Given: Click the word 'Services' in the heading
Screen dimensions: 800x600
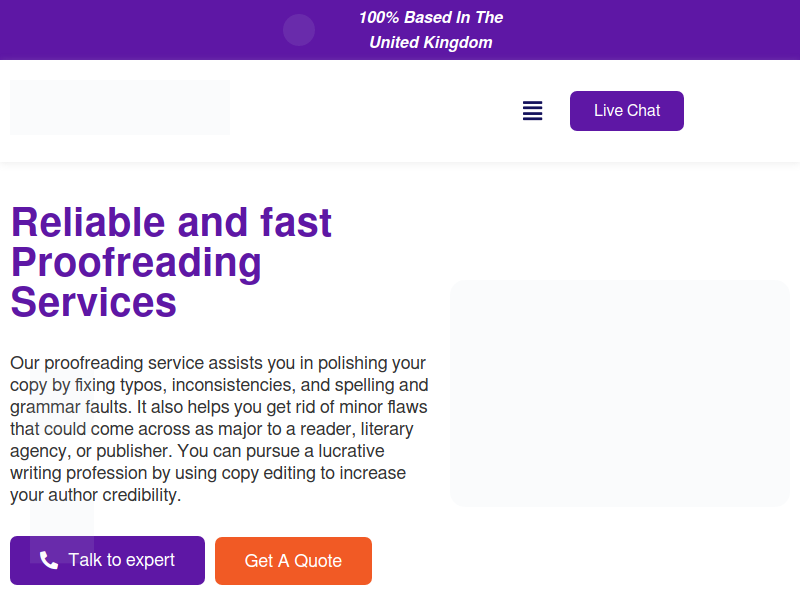Looking at the screenshot, I should [x=93, y=302].
